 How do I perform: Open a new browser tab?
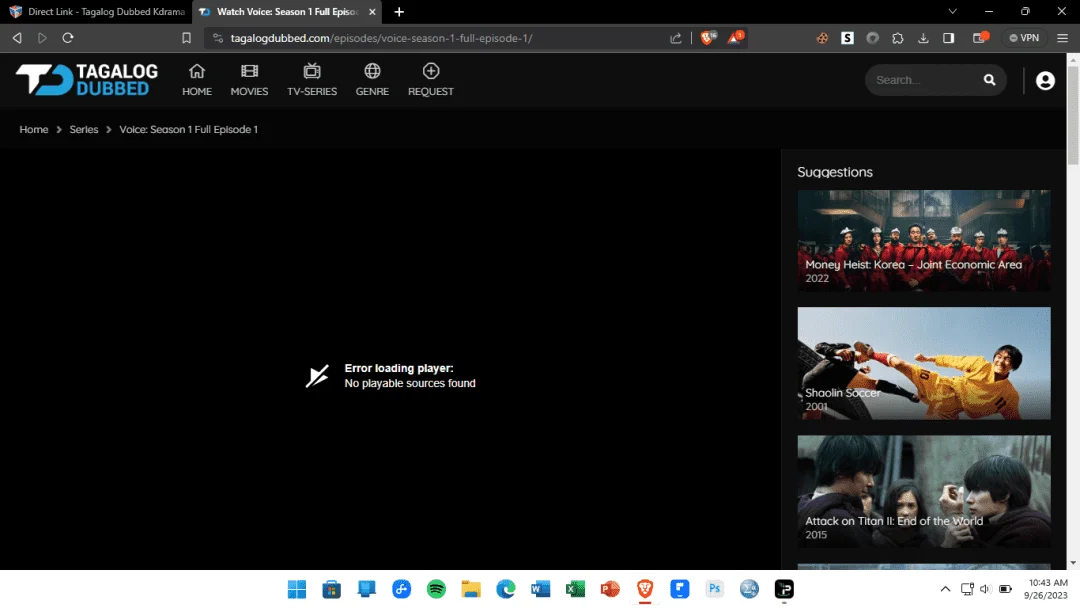[399, 12]
